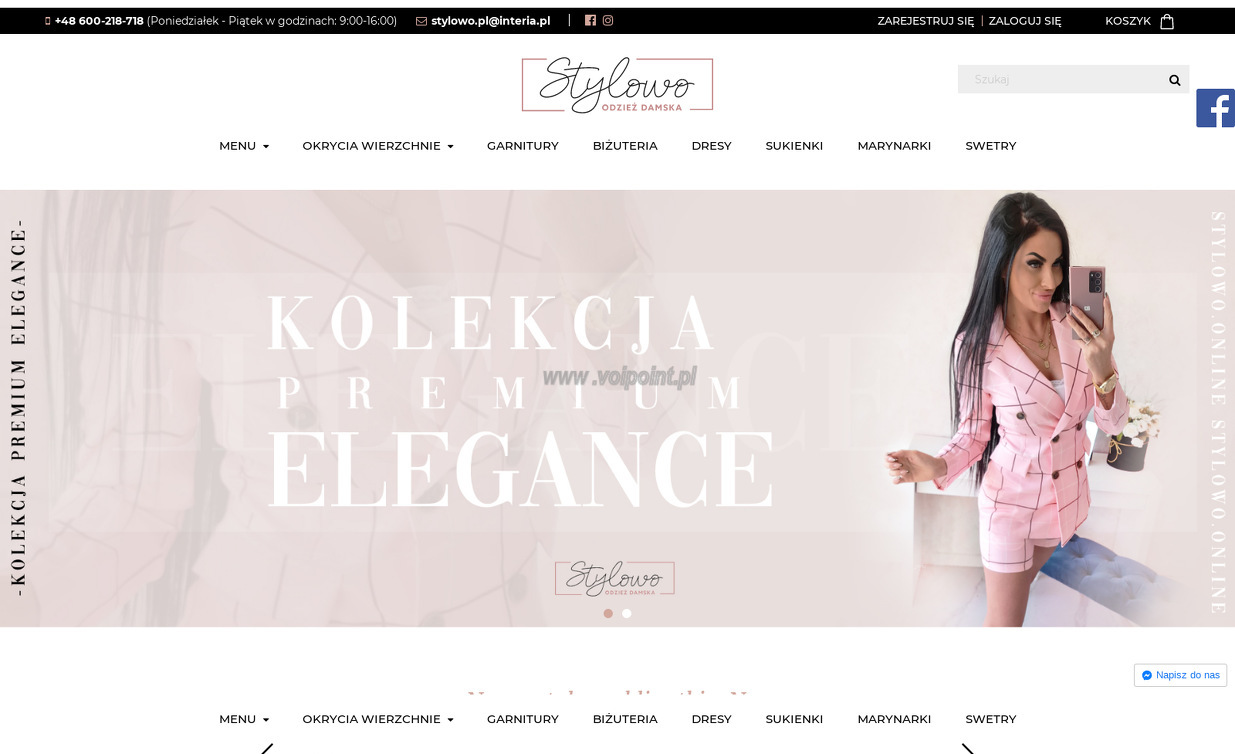
Task: Select the first slider dot indicator
Action: pyautogui.click(x=608, y=613)
